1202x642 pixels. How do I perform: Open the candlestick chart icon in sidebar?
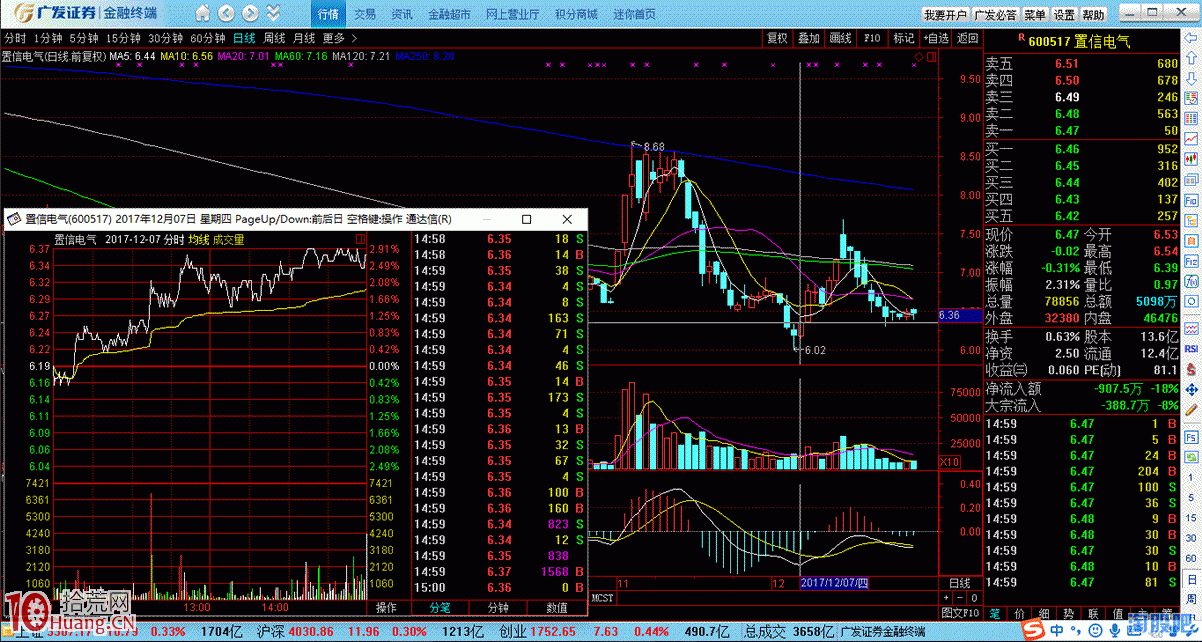point(1192,158)
